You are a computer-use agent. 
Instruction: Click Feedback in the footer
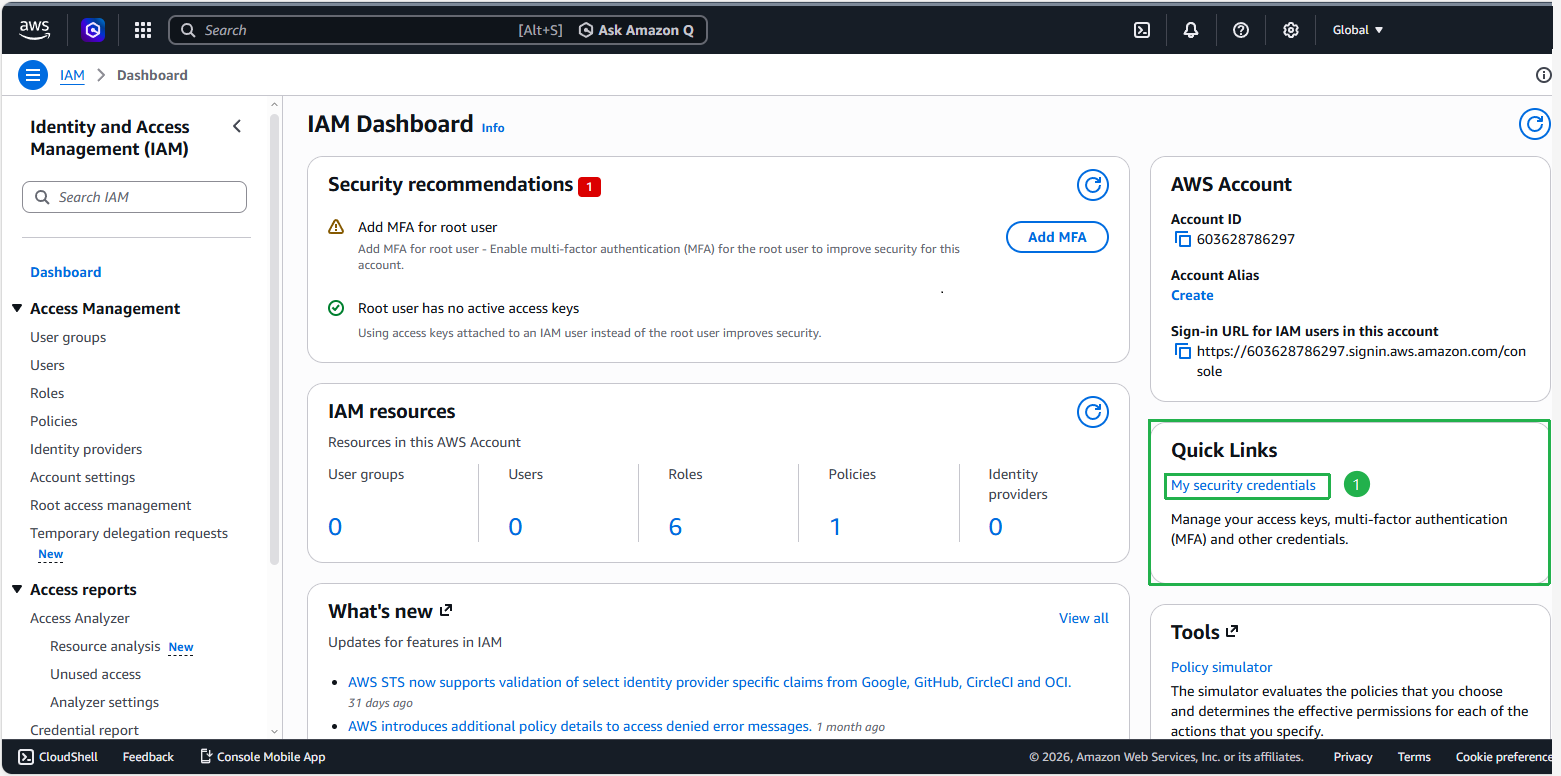coord(148,757)
